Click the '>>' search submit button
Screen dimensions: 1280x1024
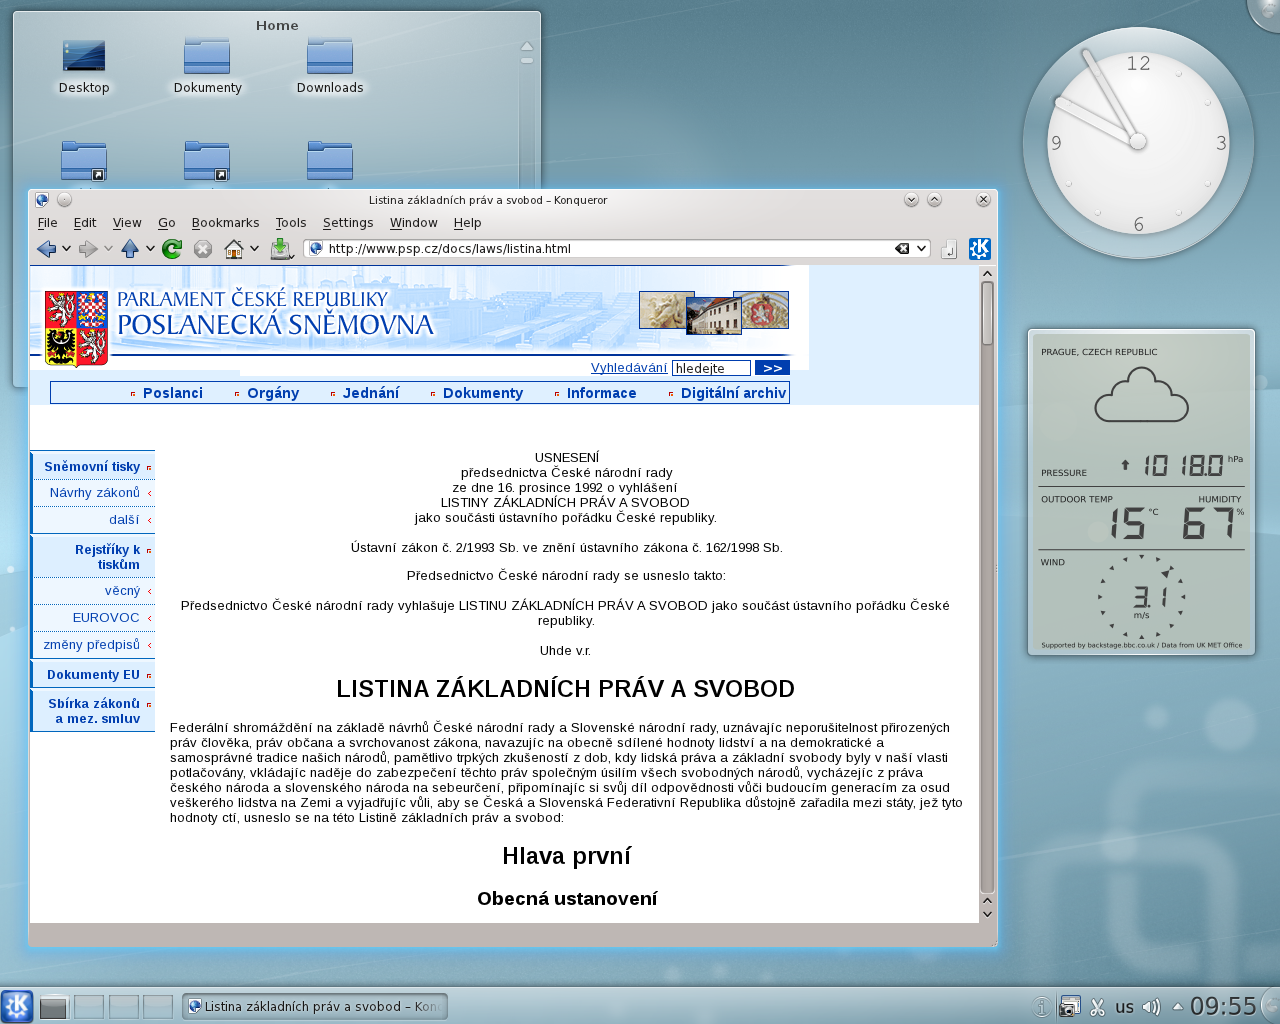(x=772, y=368)
